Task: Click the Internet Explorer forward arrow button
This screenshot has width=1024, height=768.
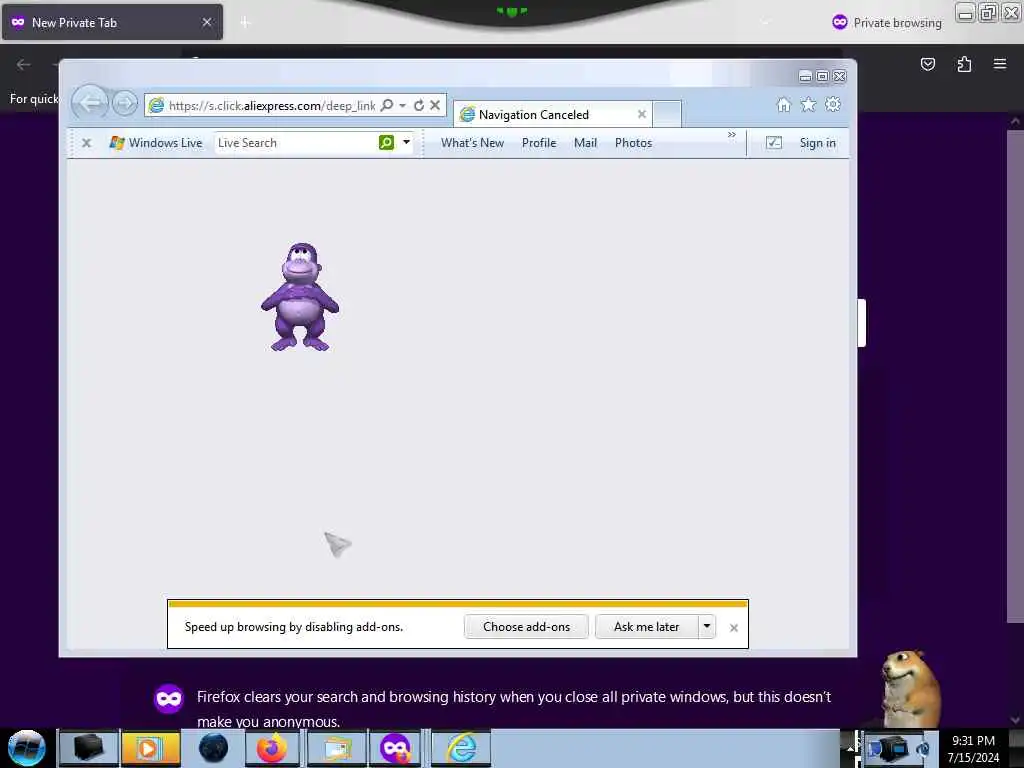Action: [x=125, y=103]
